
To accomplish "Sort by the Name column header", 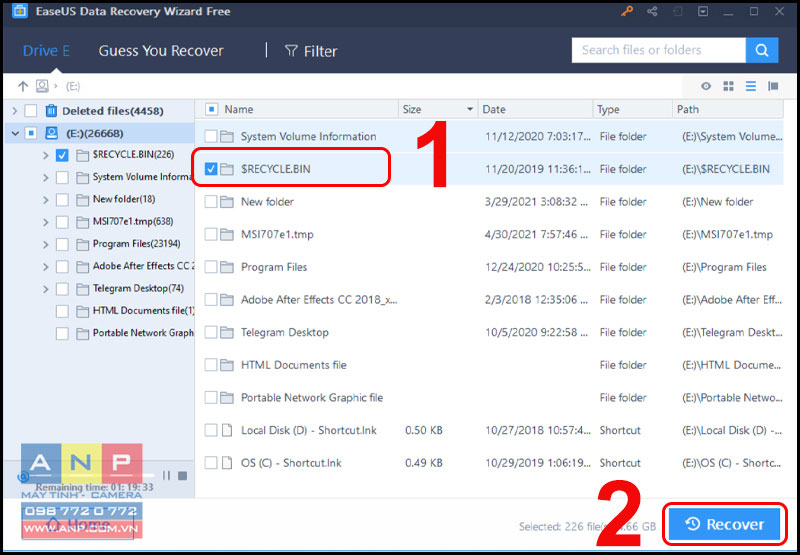I will [x=239, y=109].
